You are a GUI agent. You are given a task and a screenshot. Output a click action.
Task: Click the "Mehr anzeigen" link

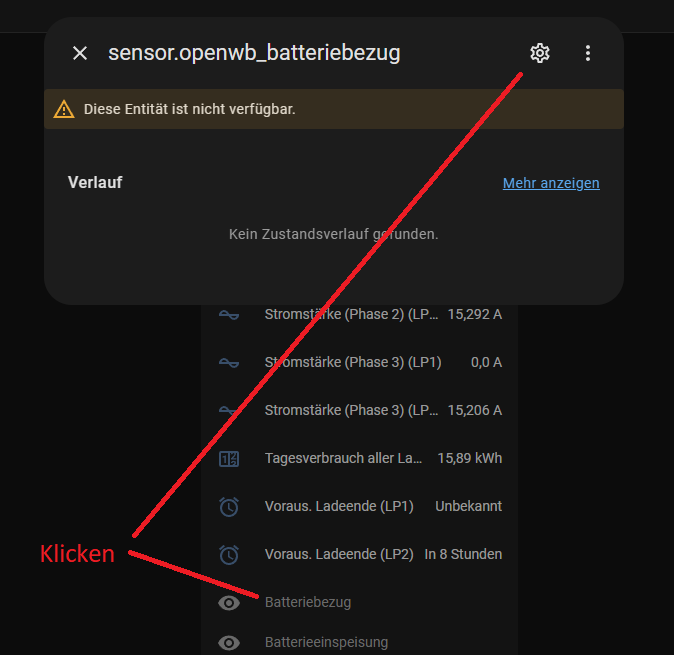551,183
